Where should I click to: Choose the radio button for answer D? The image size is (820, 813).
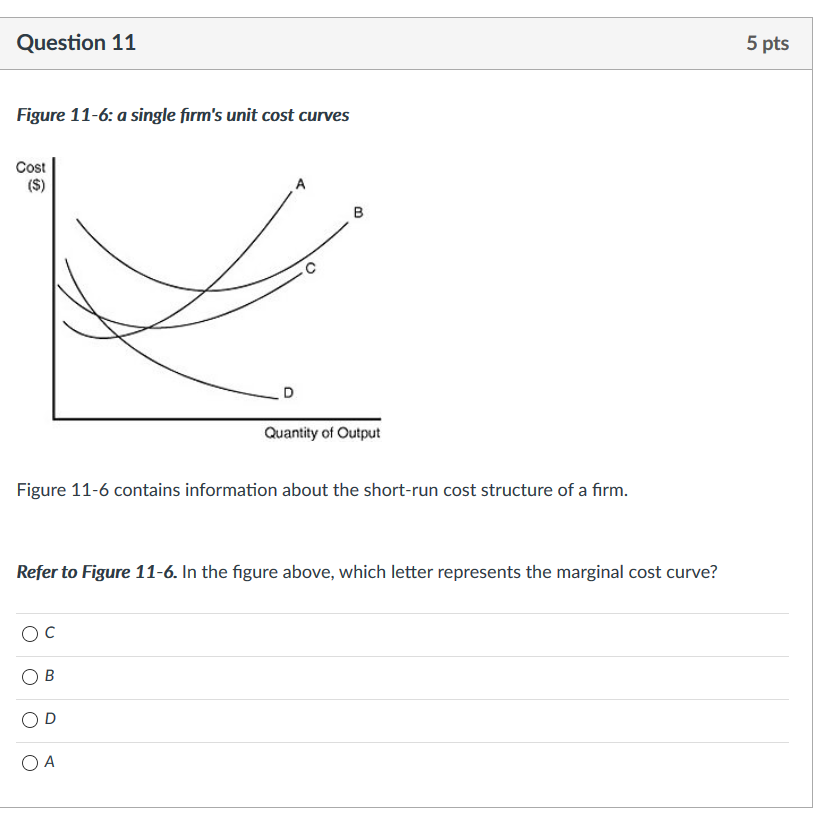click(30, 720)
